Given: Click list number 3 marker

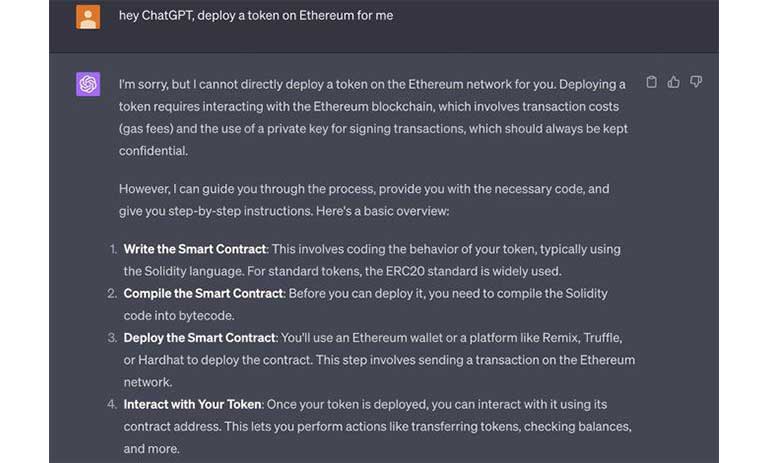Looking at the screenshot, I should pyautogui.click(x=112, y=338).
